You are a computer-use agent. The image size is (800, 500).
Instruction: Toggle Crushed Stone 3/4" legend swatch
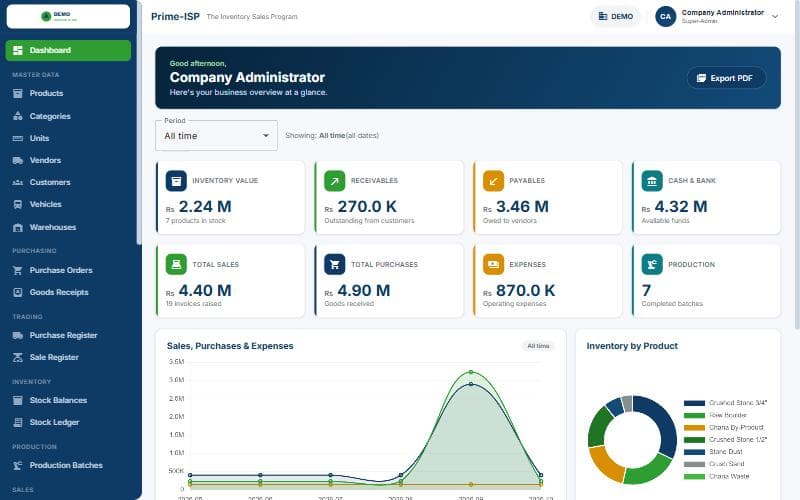694,403
